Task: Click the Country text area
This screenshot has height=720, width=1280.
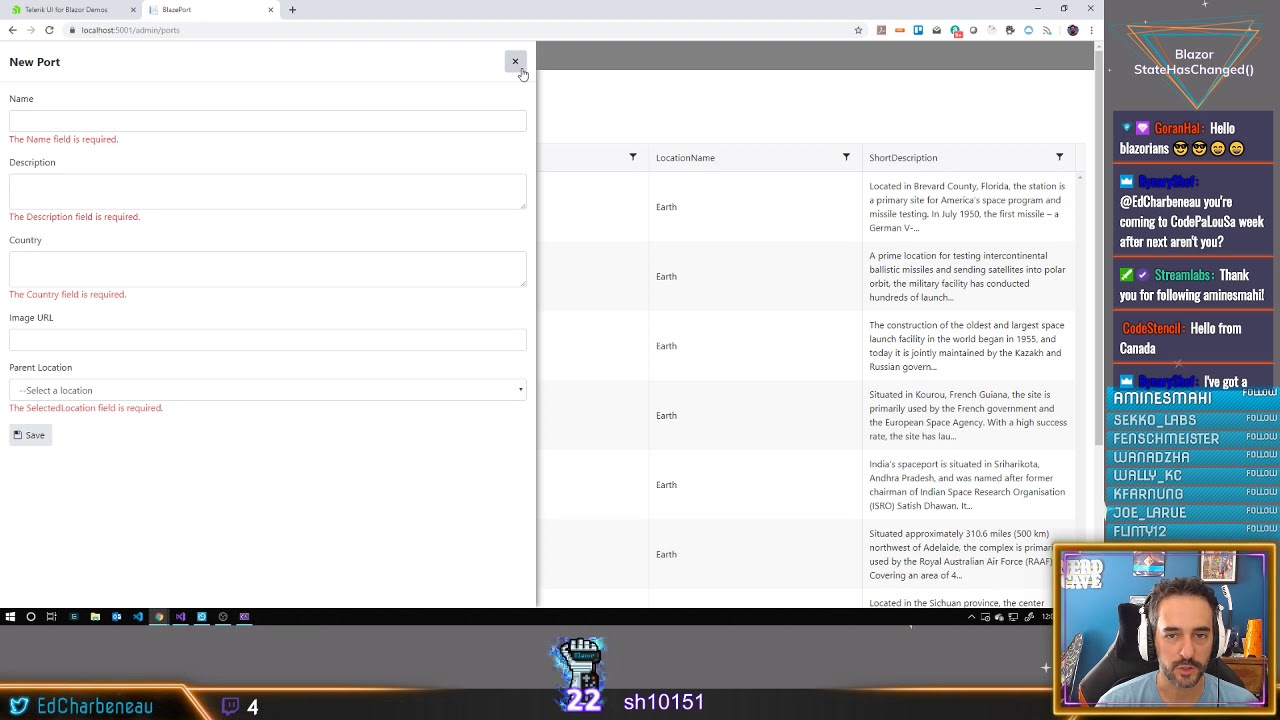Action: (267, 268)
